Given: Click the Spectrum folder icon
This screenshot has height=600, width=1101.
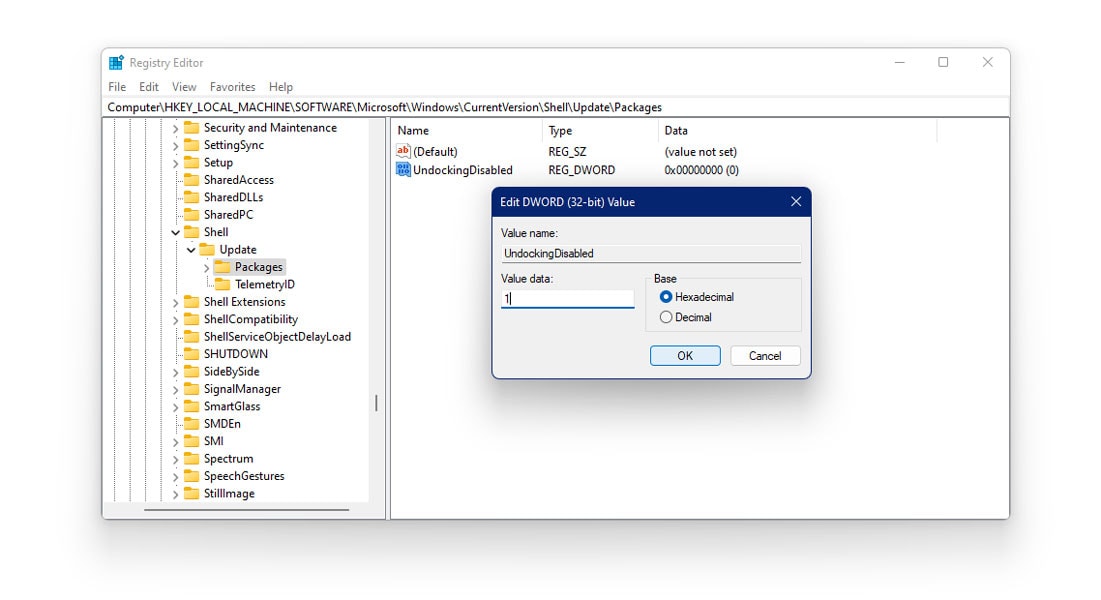Looking at the screenshot, I should [x=192, y=458].
